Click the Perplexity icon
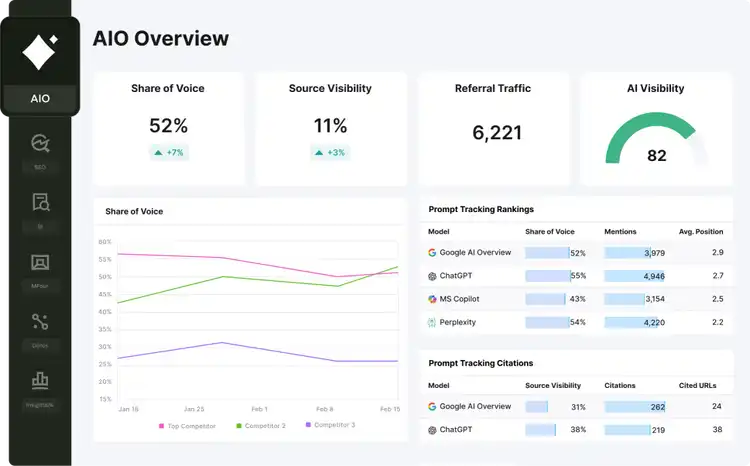 pyautogui.click(x=432, y=322)
